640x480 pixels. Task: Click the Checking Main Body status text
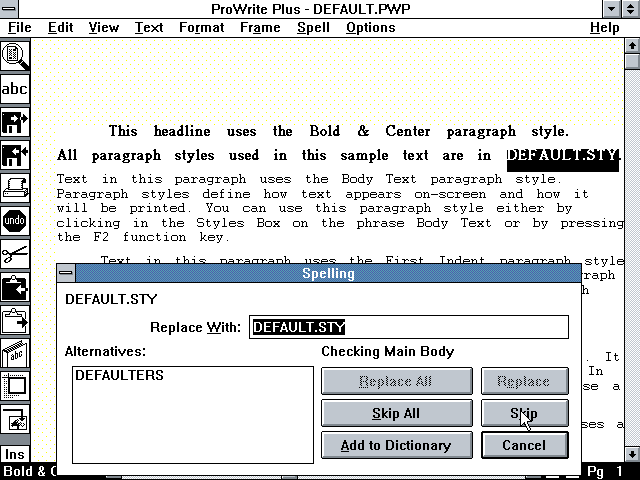point(388,351)
